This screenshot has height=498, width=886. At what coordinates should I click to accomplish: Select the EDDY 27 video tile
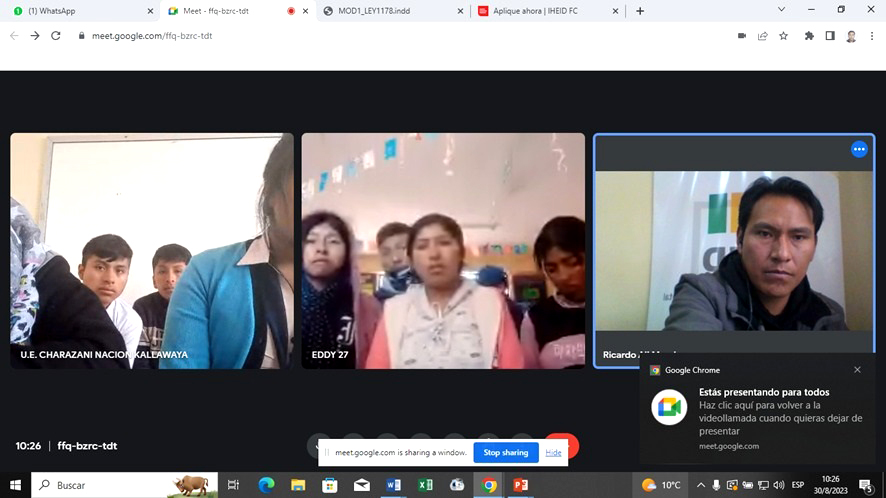(x=443, y=250)
